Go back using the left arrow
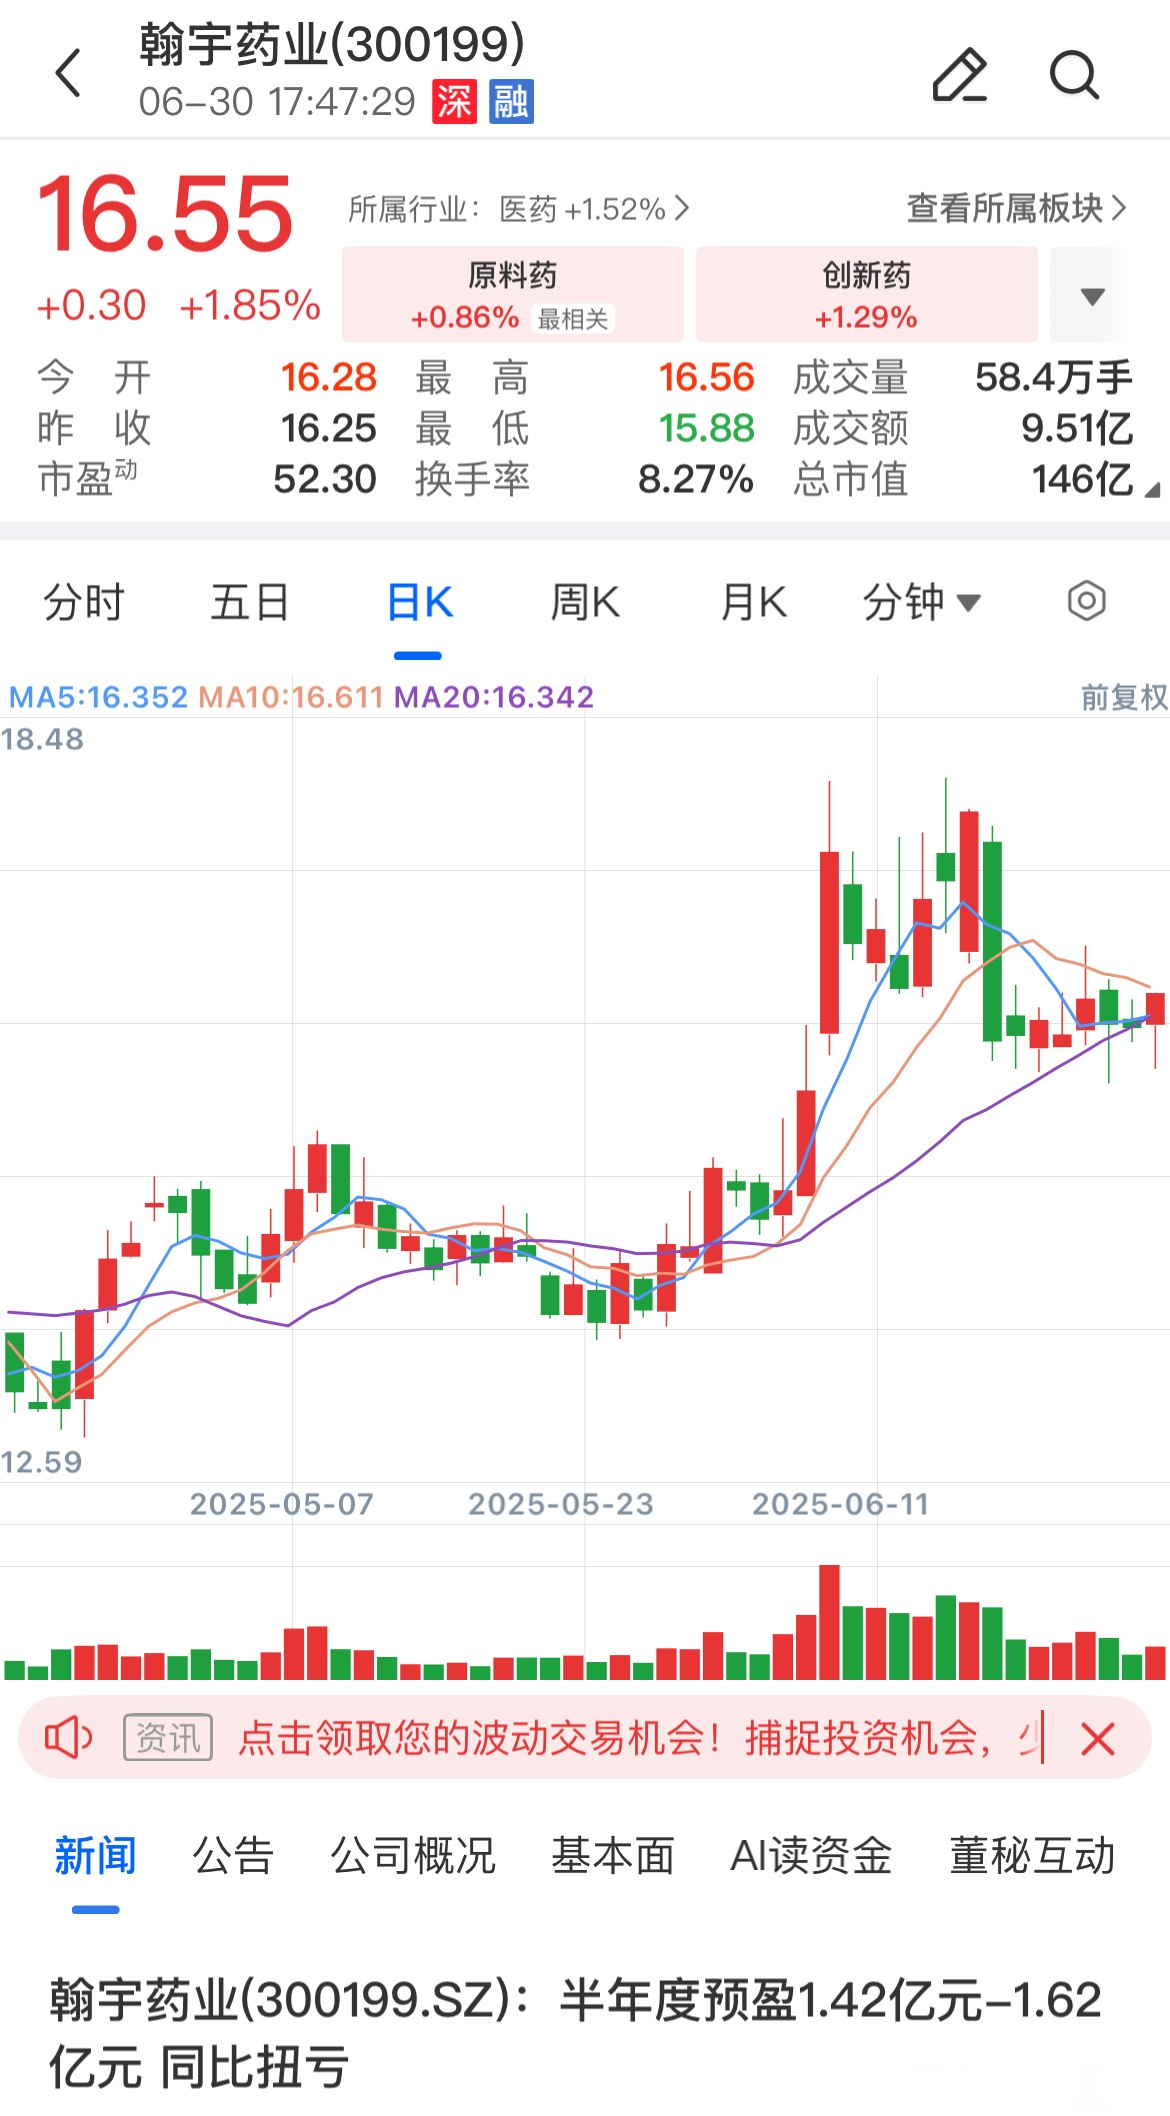Screen dimensions: 1170x2116 [x=68, y=74]
